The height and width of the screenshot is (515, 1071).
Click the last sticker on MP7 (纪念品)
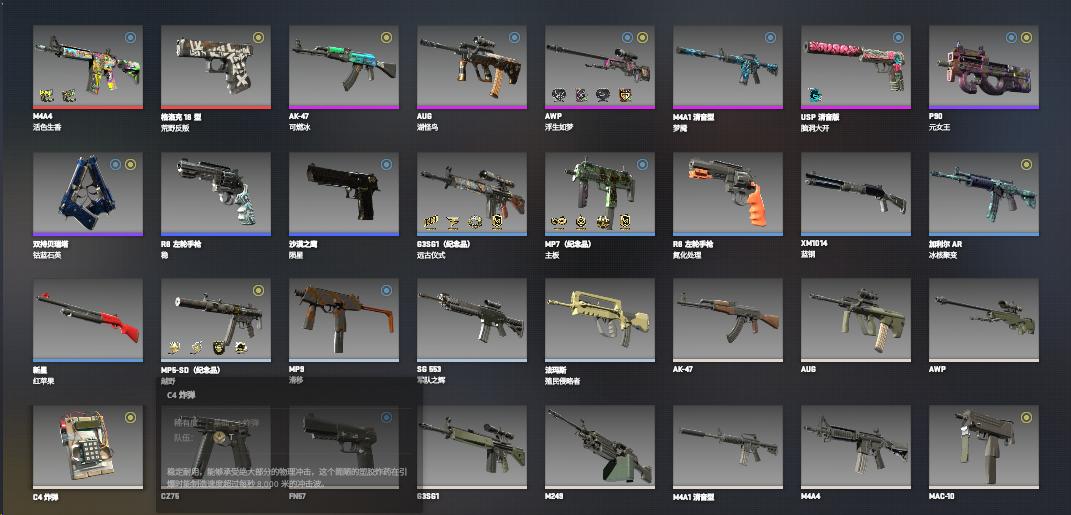[624, 221]
